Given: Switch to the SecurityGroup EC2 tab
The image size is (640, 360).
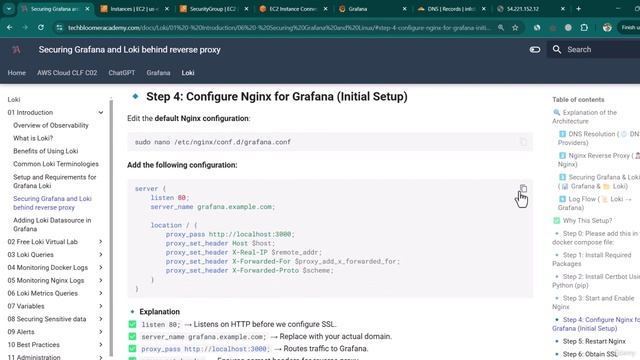Looking at the screenshot, I should click(213, 9).
